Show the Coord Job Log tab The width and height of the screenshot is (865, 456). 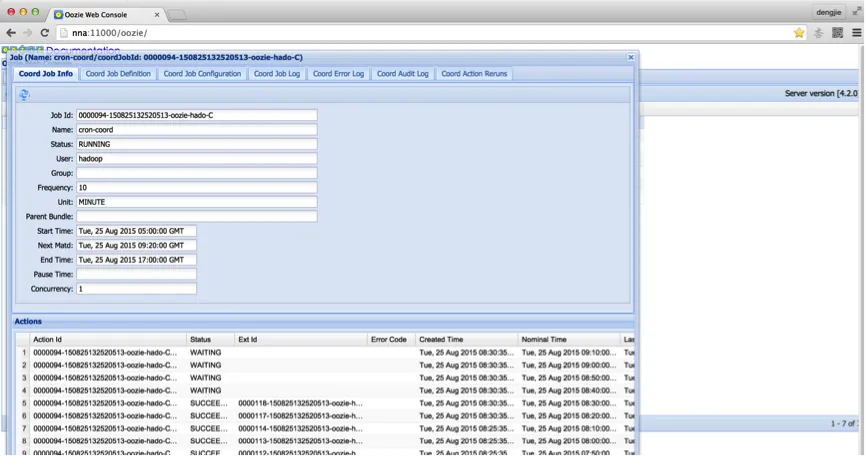[277, 74]
